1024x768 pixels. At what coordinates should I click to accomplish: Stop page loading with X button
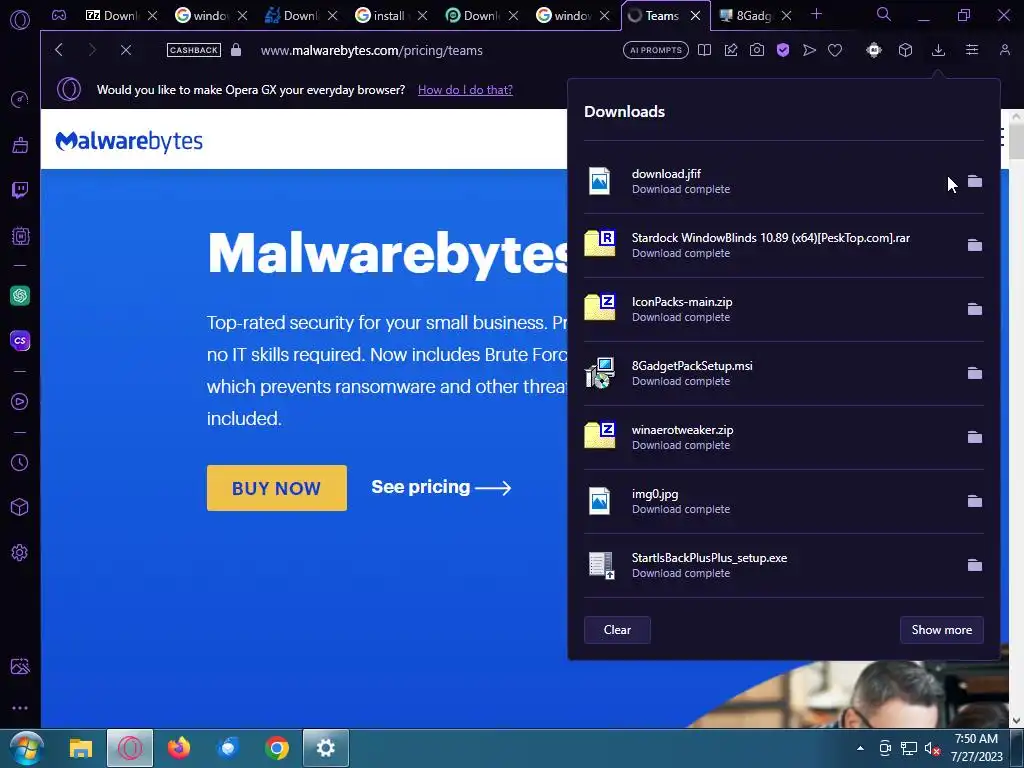pyautogui.click(x=126, y=50)
